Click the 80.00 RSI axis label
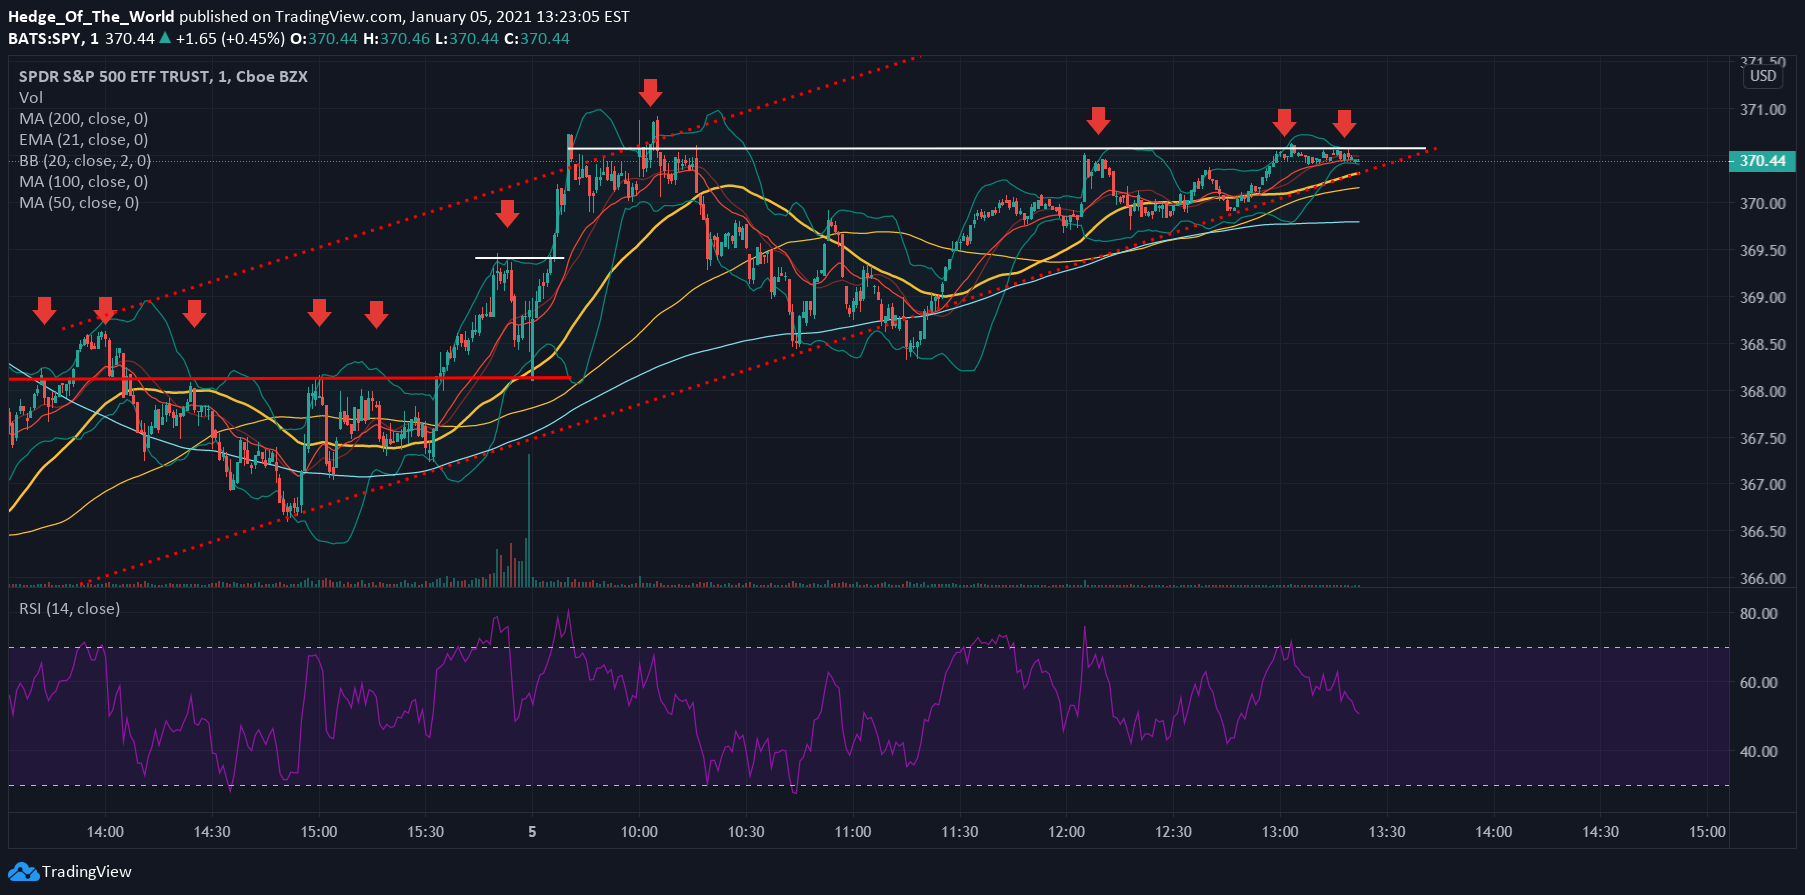Screen dimensions: 1805x895 1759,613
